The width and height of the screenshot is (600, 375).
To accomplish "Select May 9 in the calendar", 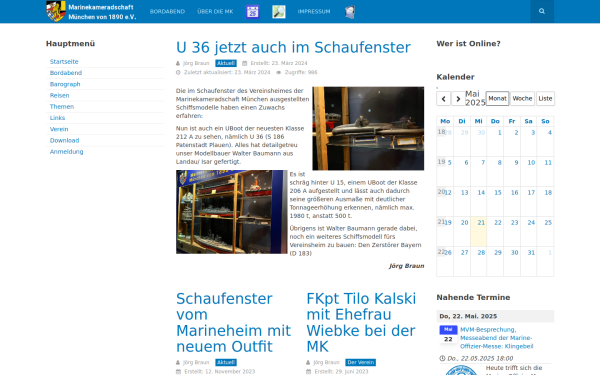I will tap(516, 163).
